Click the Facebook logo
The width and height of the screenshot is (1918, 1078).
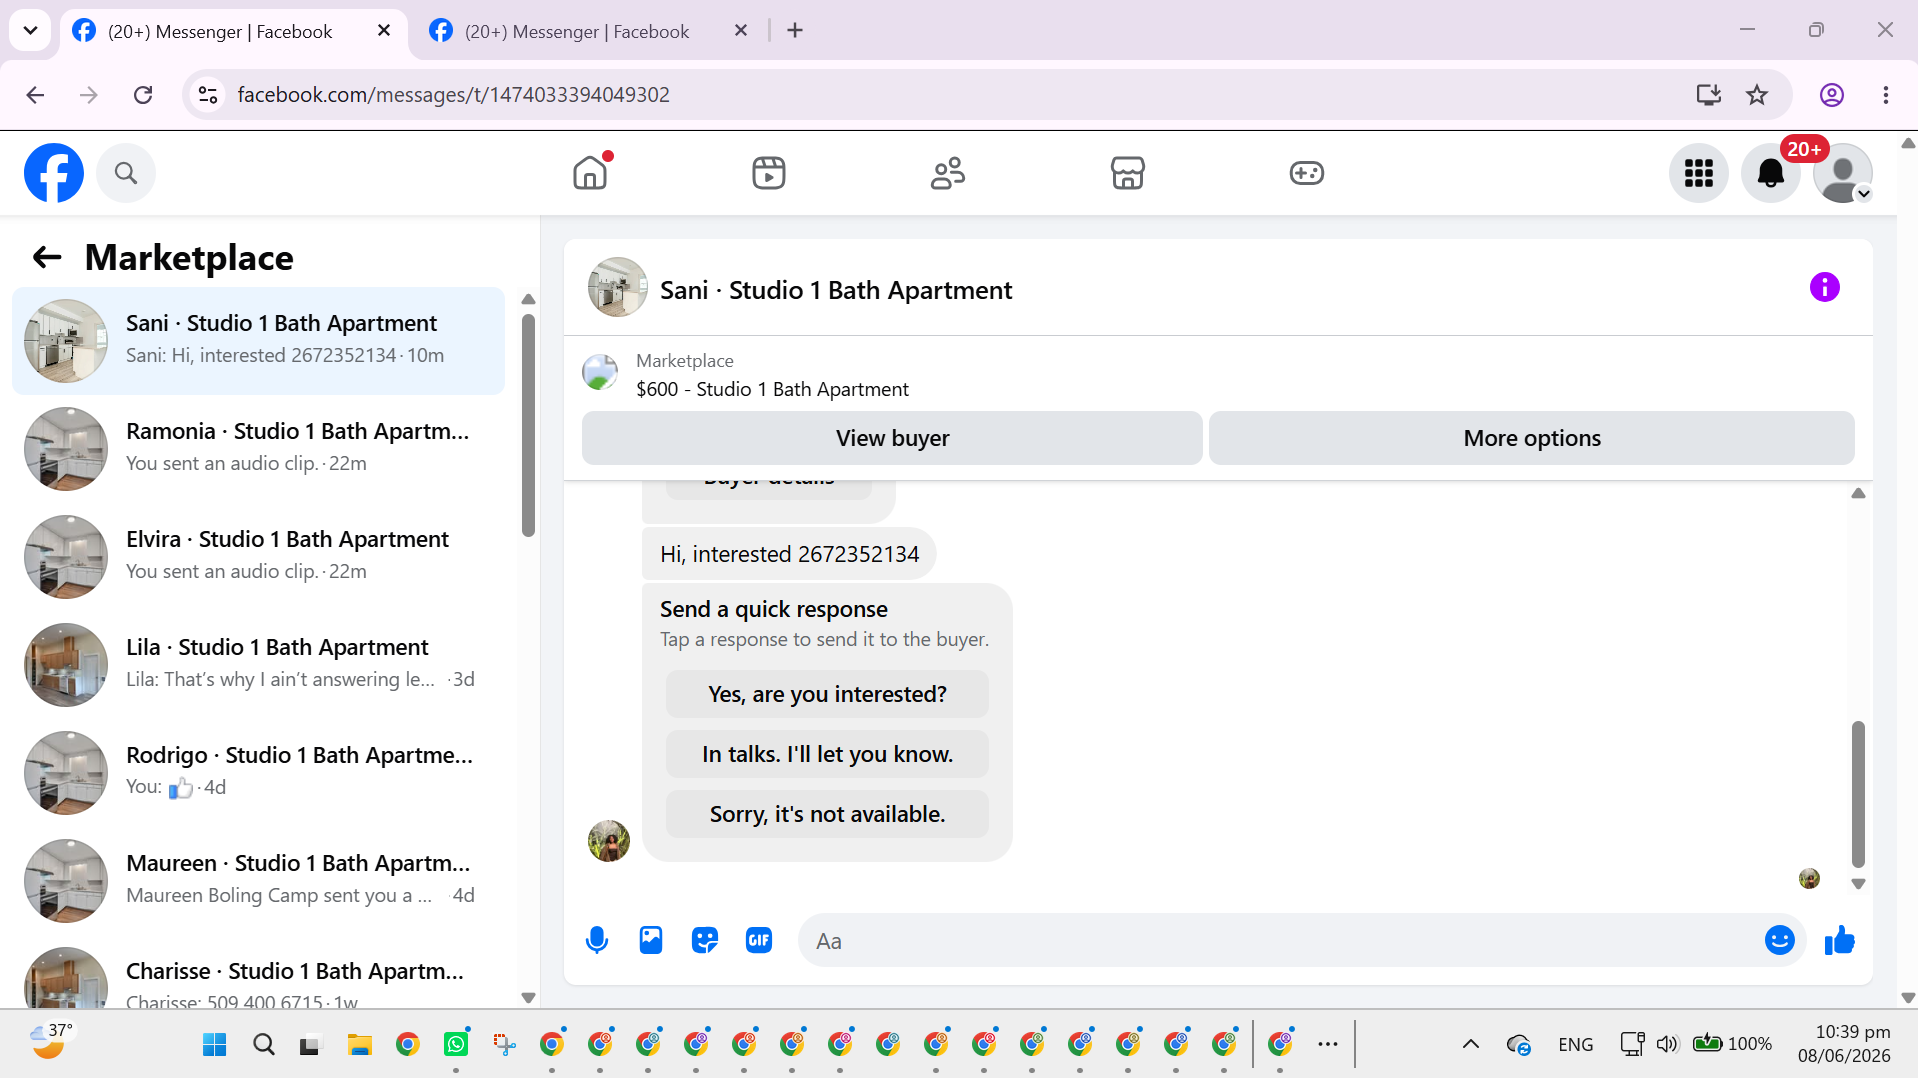[x=54, y=173]
